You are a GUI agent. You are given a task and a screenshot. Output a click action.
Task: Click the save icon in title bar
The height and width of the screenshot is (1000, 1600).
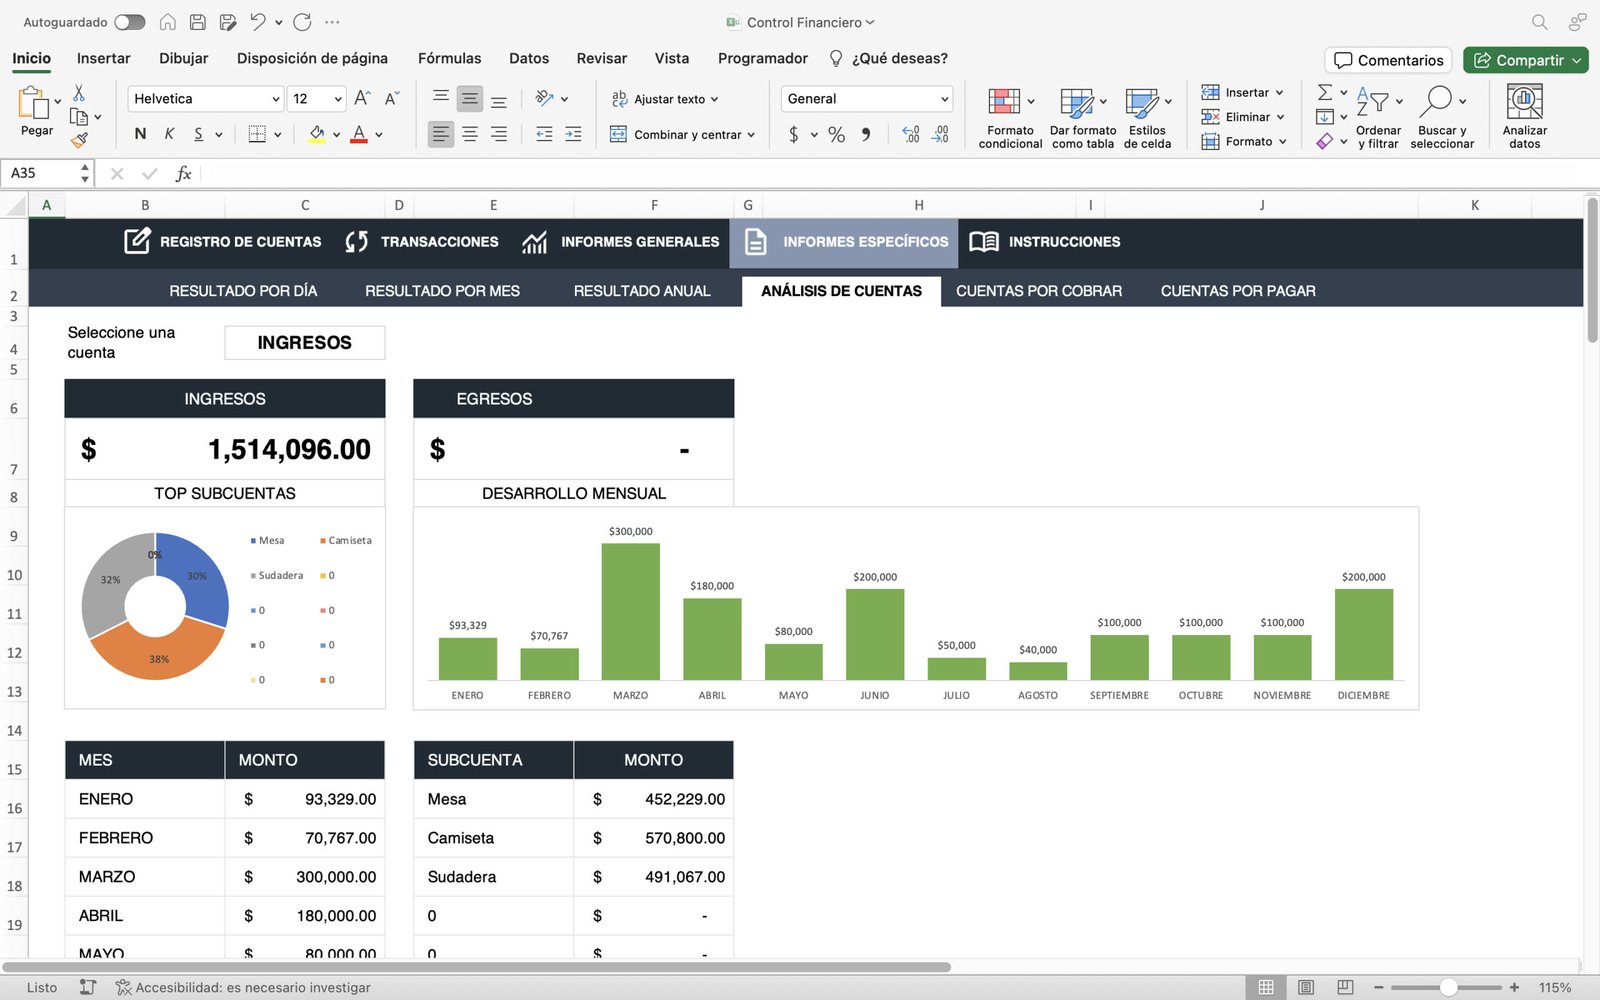point(198,22)
